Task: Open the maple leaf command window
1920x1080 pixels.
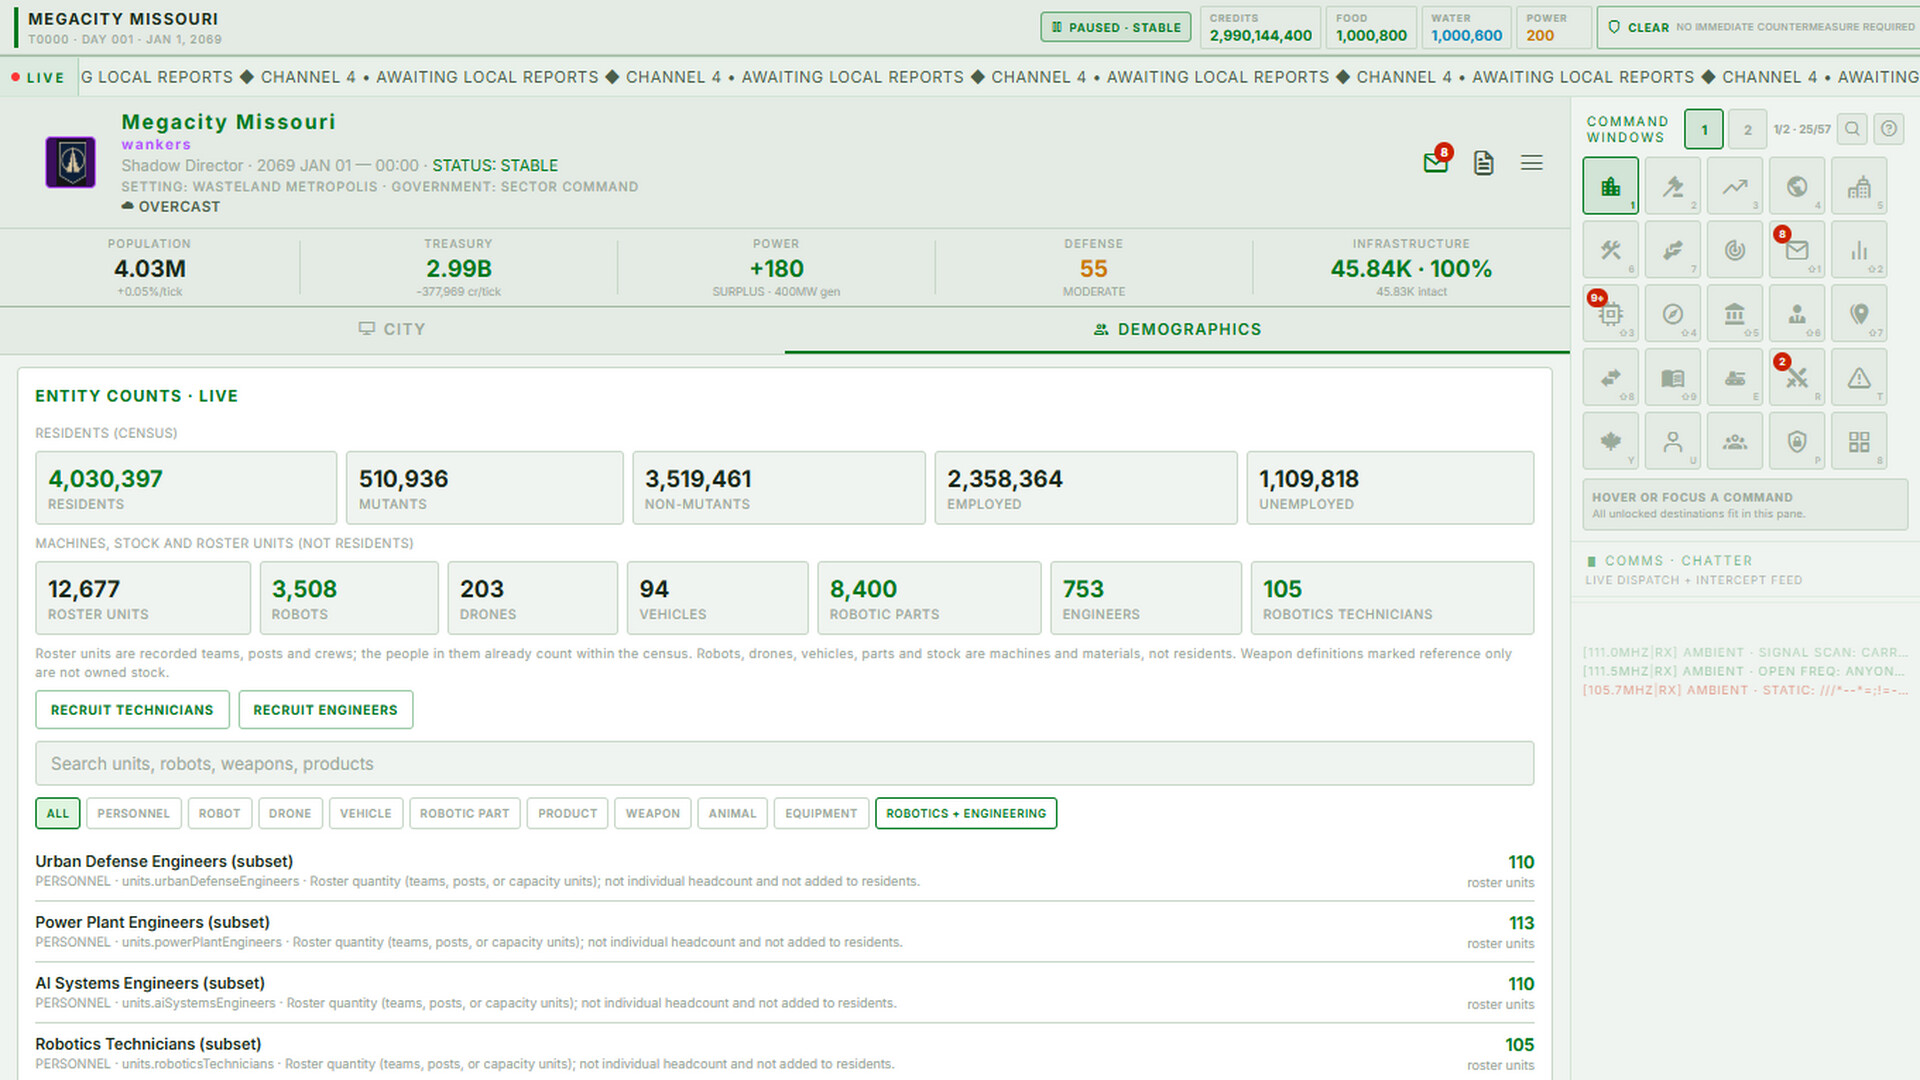Action: (x=1610, y=441)
